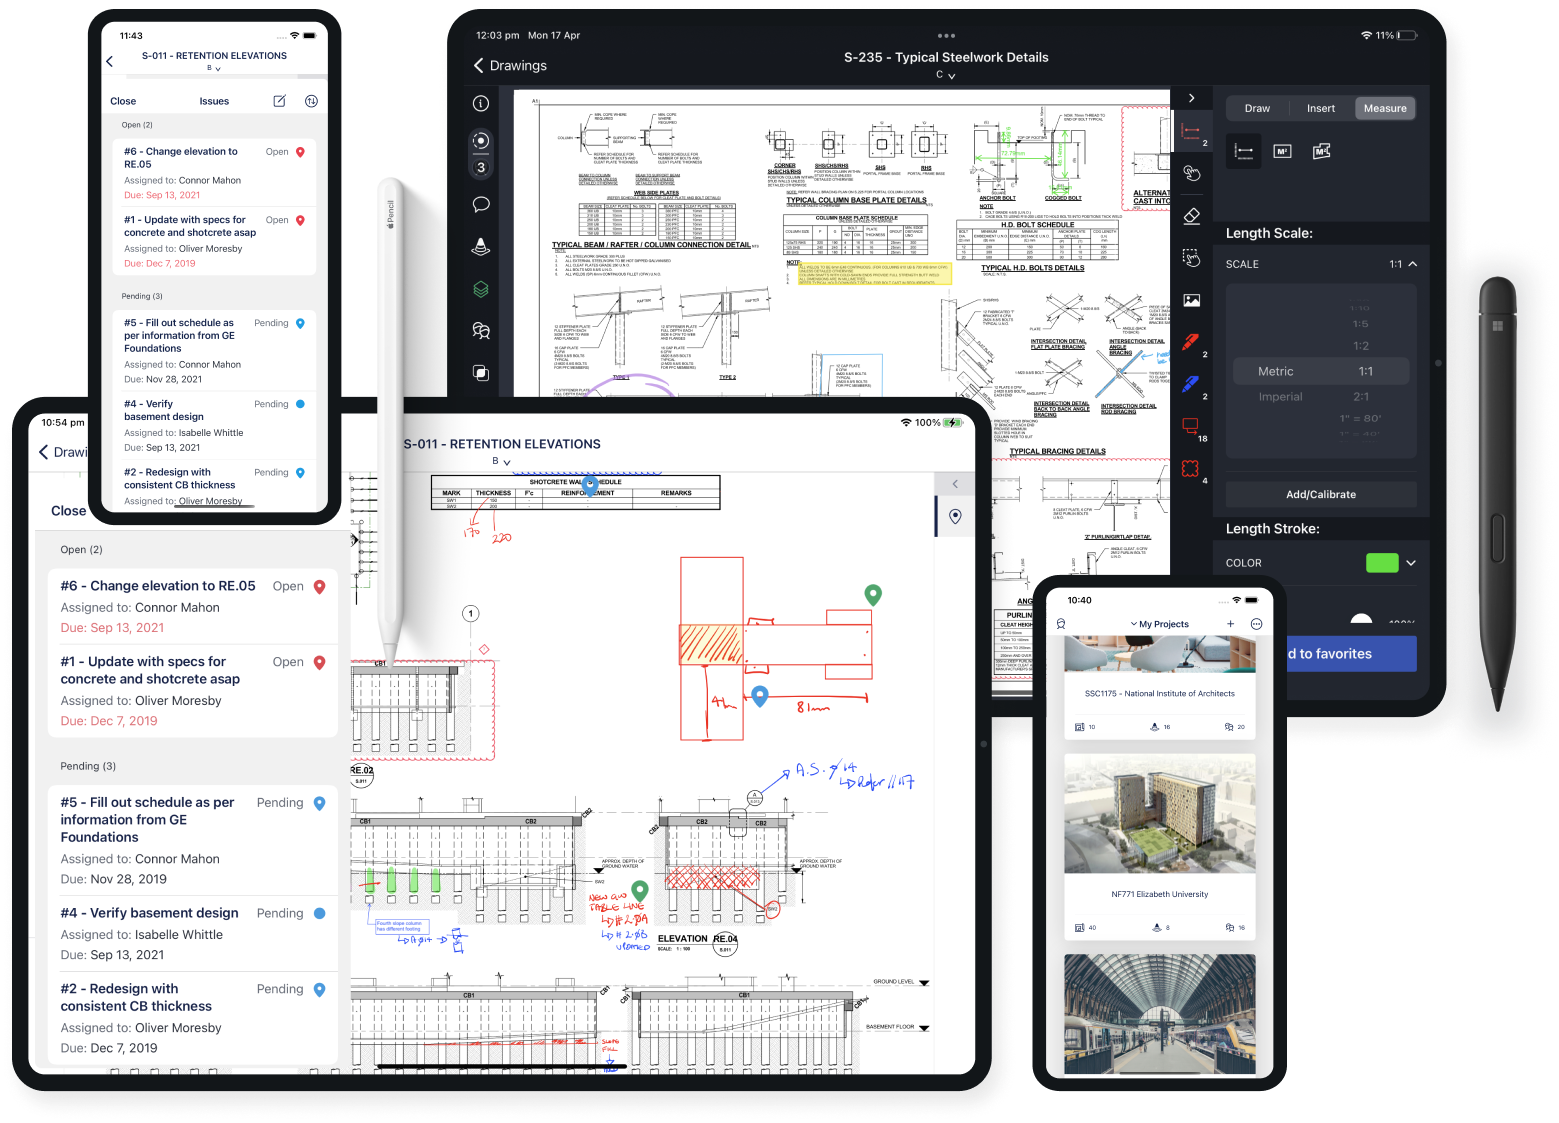The width and height of the screenshot is (1559, 1123).
Task: Open the Length Stroke color dropdown
Action: 1411,562
